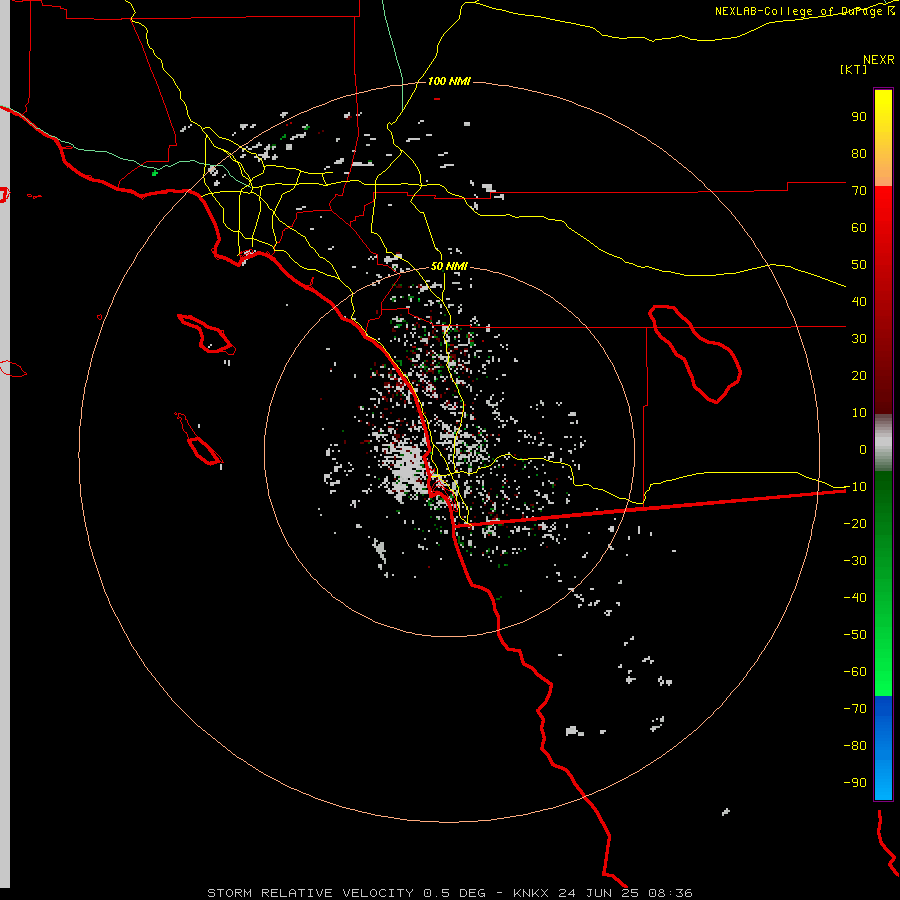Viewport: 900px width, 900px height.
Task: Click the STORM RELATIVE VELOCITY product title
Action: [311, 893]
